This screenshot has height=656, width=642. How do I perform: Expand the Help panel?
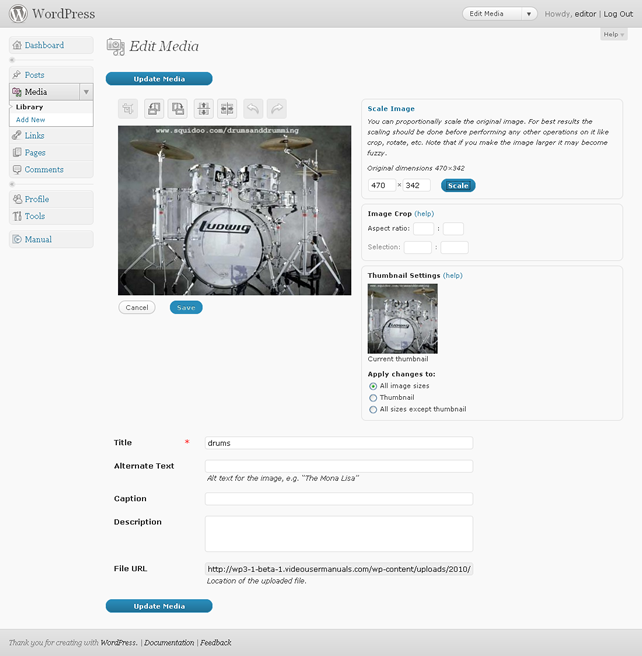pos(614,34)
